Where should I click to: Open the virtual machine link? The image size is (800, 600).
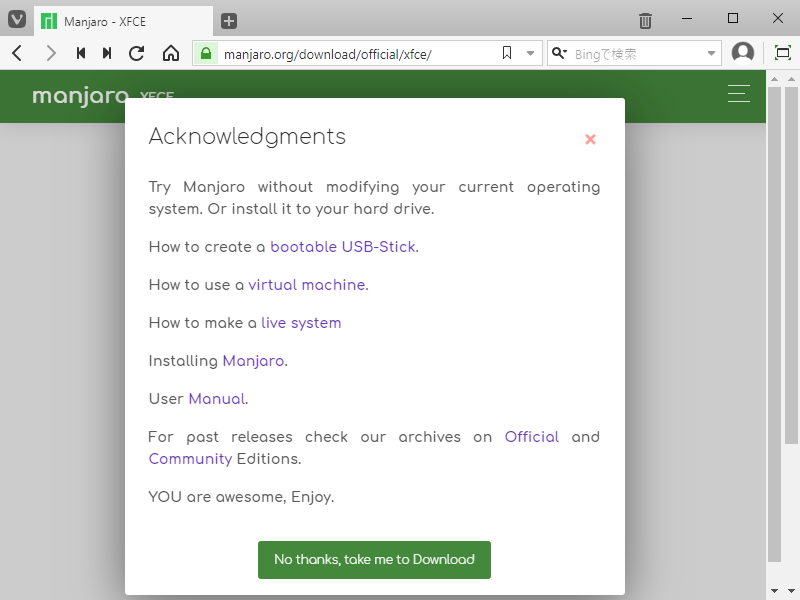pos(307,285)
